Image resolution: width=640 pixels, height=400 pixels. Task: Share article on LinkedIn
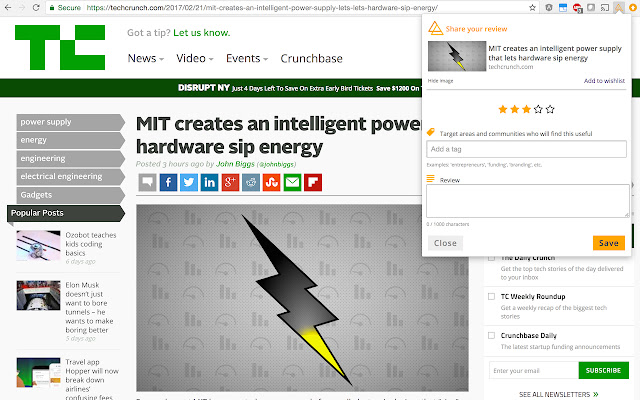[209, 182]
